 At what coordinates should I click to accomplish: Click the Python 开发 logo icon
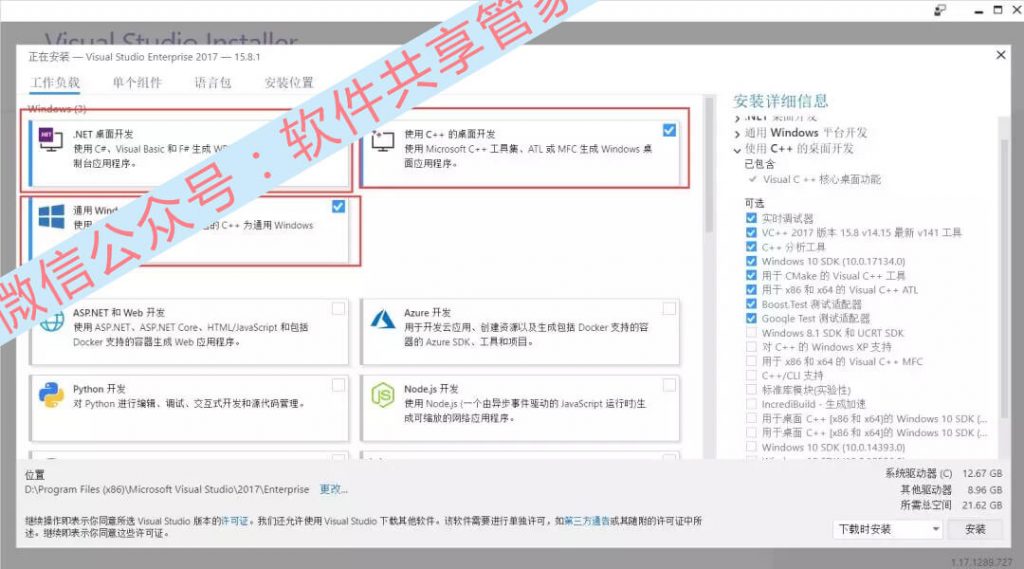tap(51, 395)
